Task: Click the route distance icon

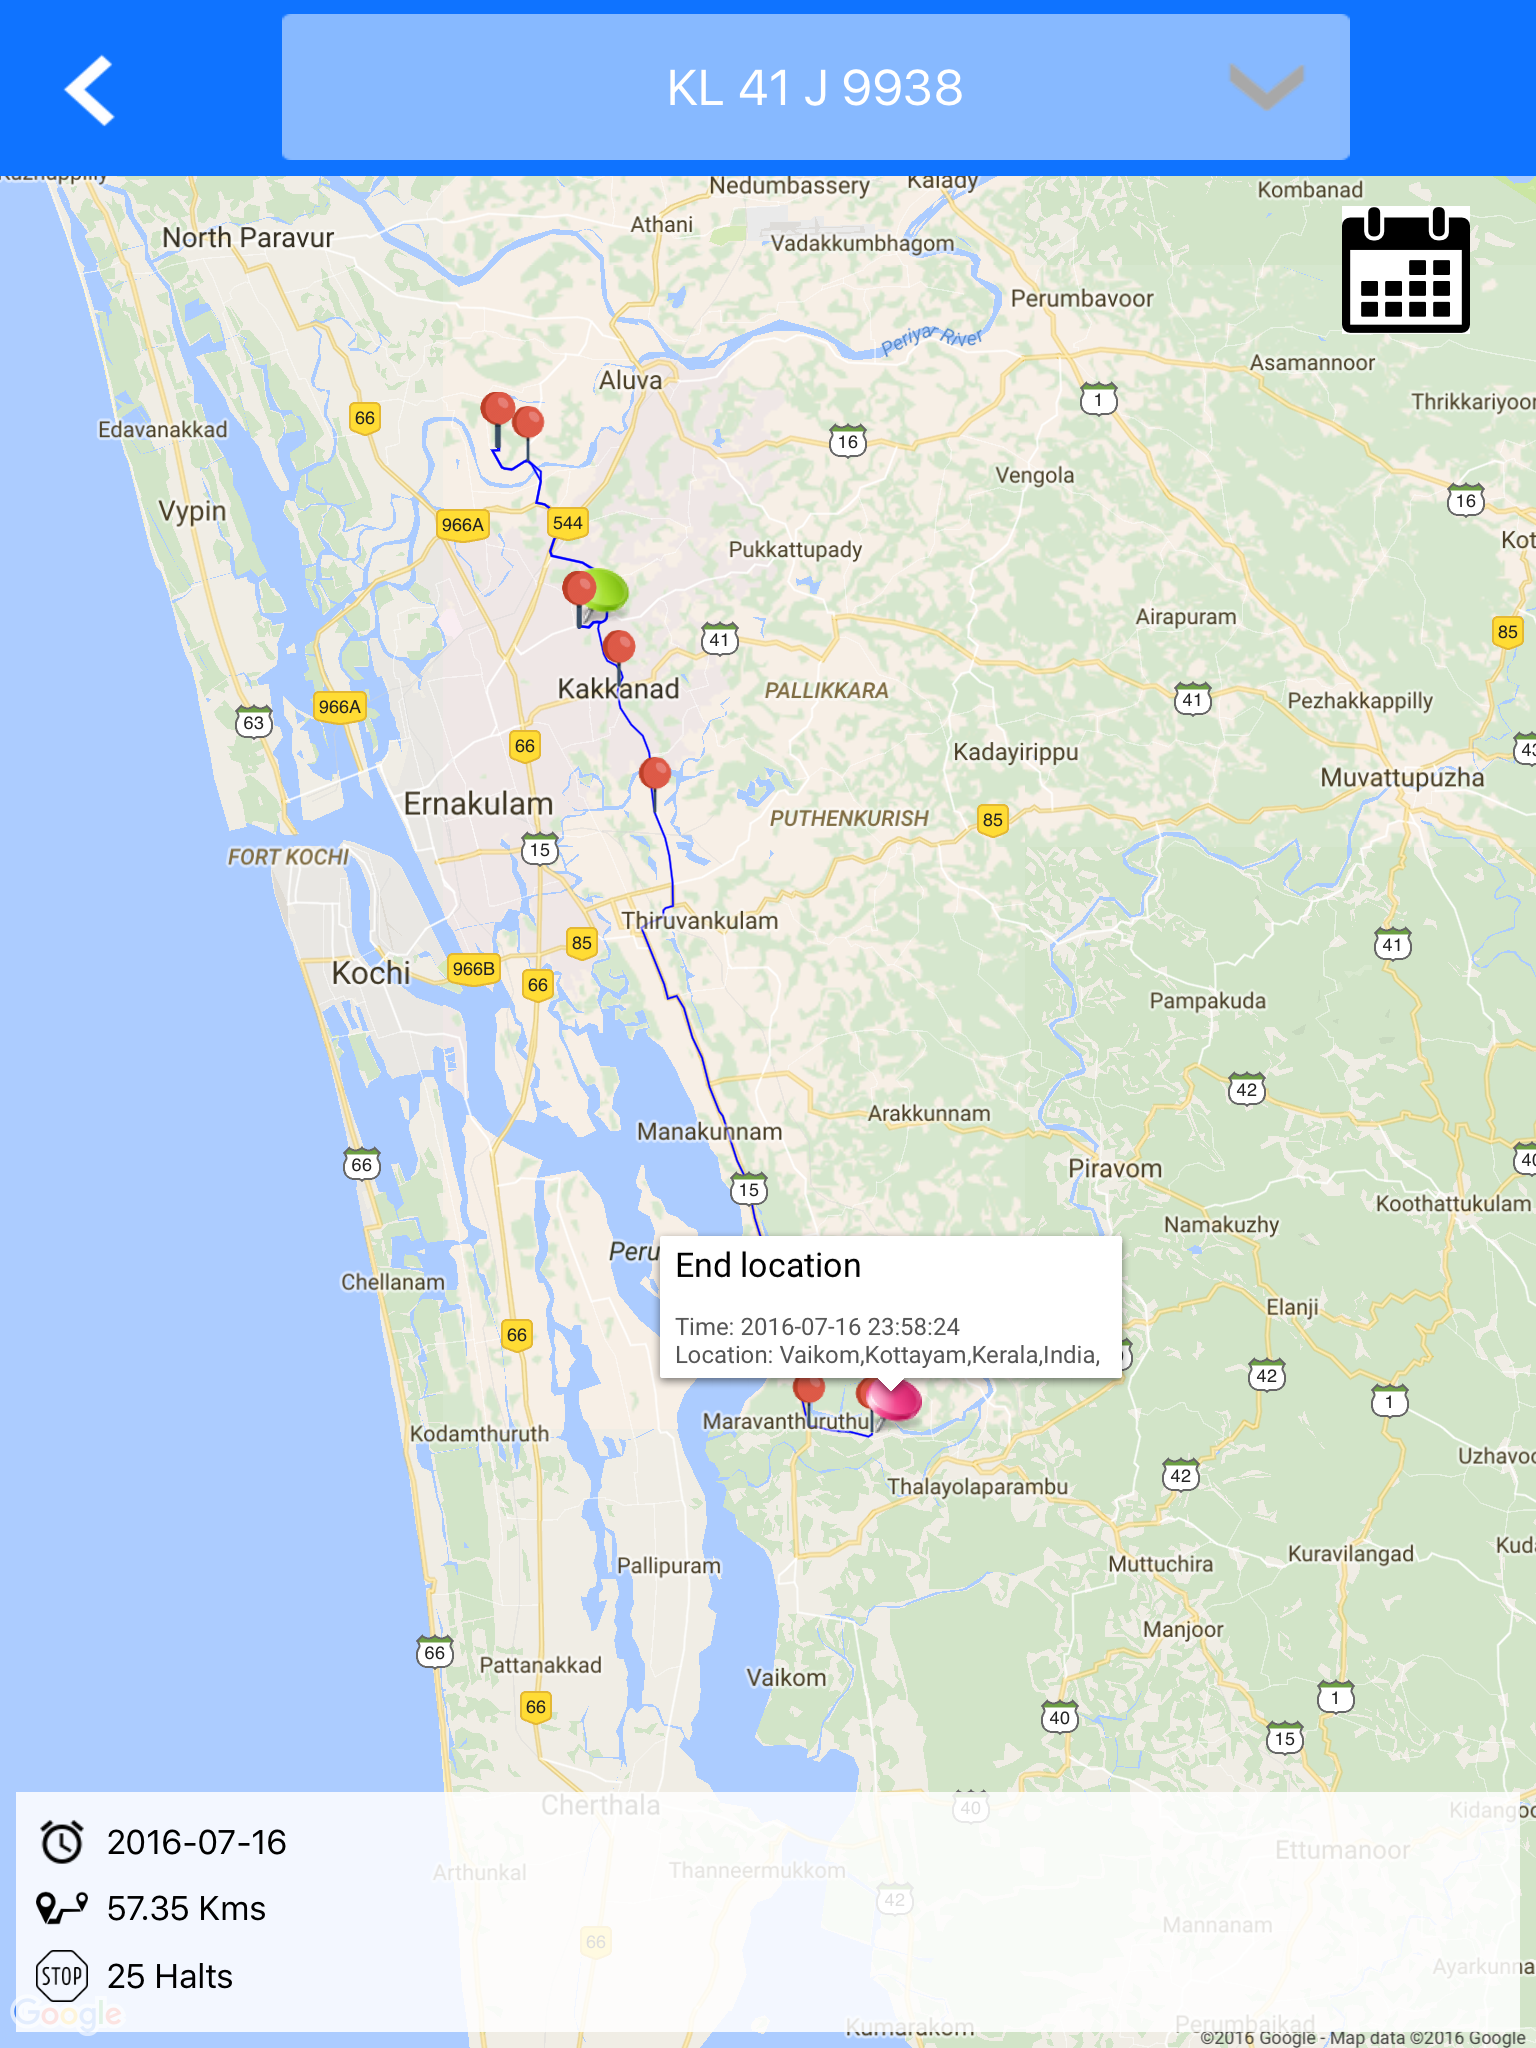Action: point(62,1908)
